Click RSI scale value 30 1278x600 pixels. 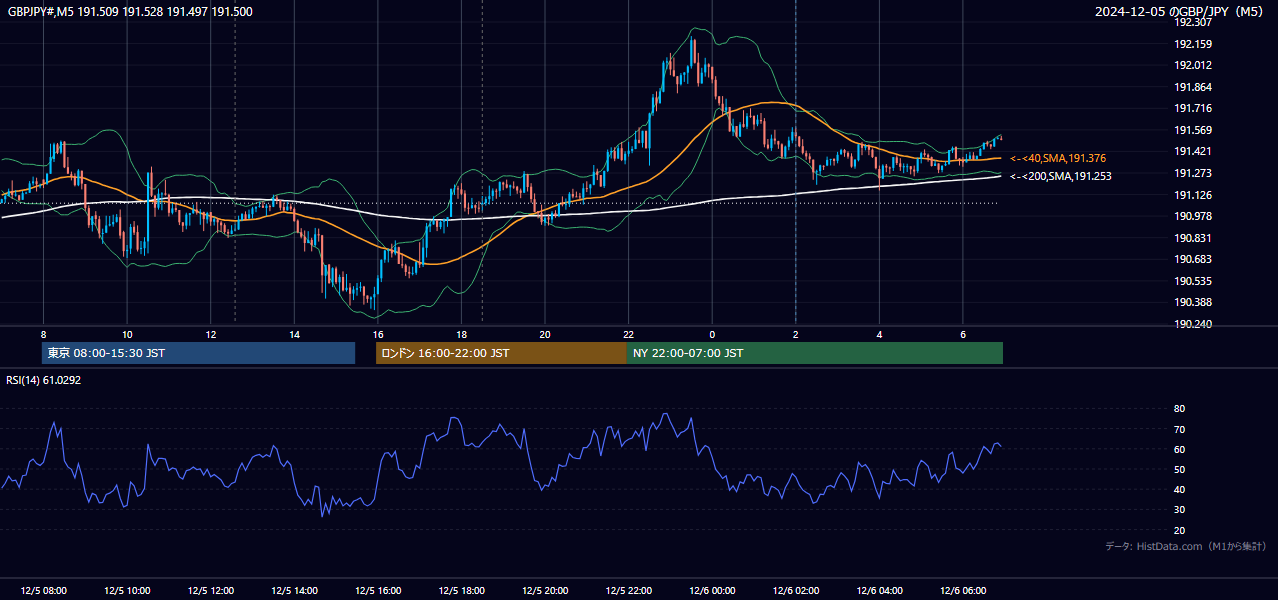(1180, 509)
